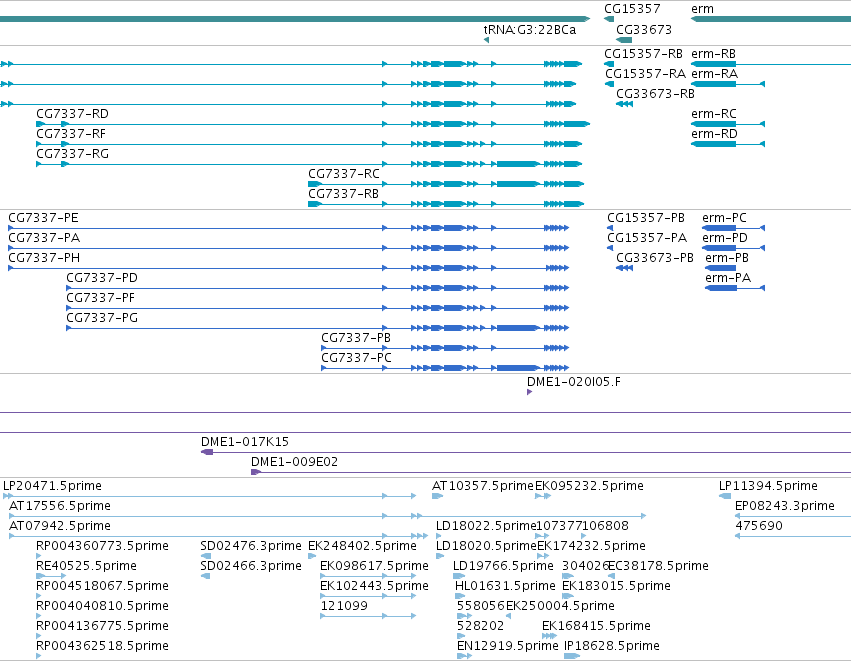Click transcript CG15357-RB
The height and width of the screenshot is (661, 851).
tap(643, 54)
